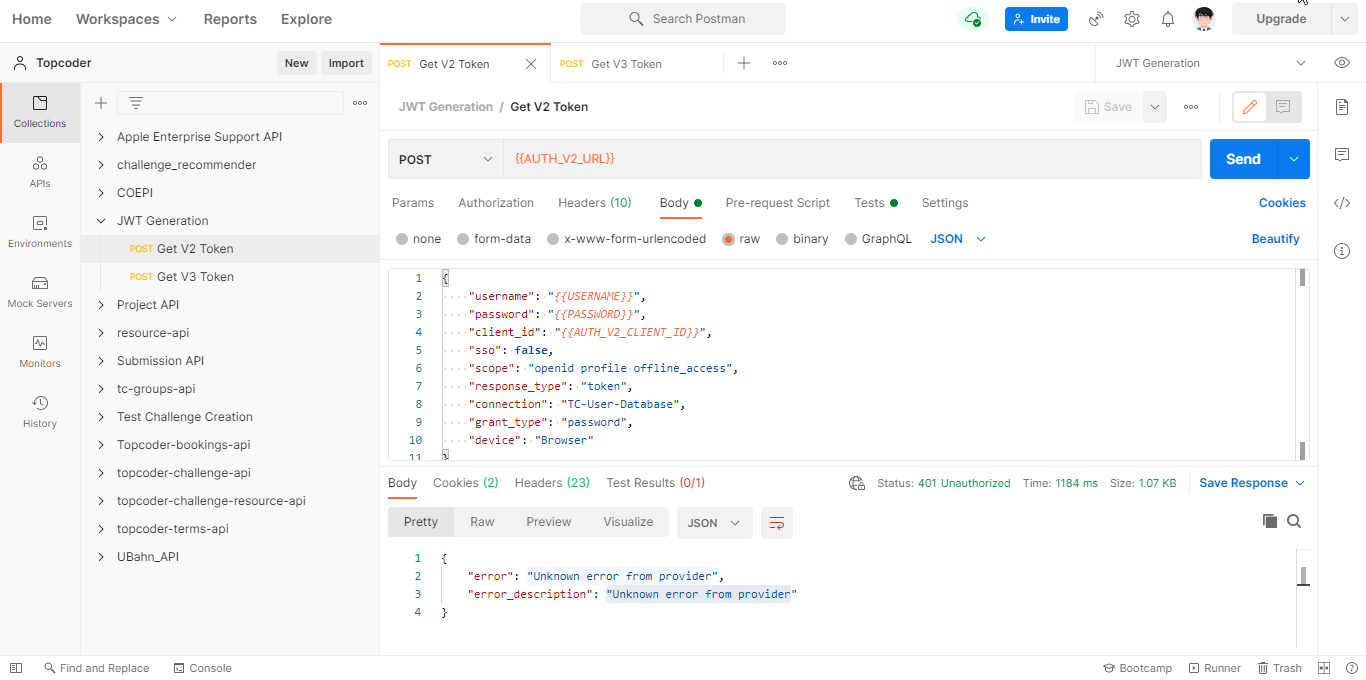
Task: Click the plus icon to create collection
Action: [101, 103]
